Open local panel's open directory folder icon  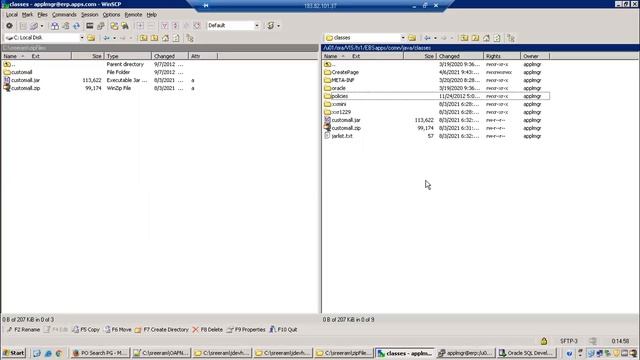(x=91, y=38)
